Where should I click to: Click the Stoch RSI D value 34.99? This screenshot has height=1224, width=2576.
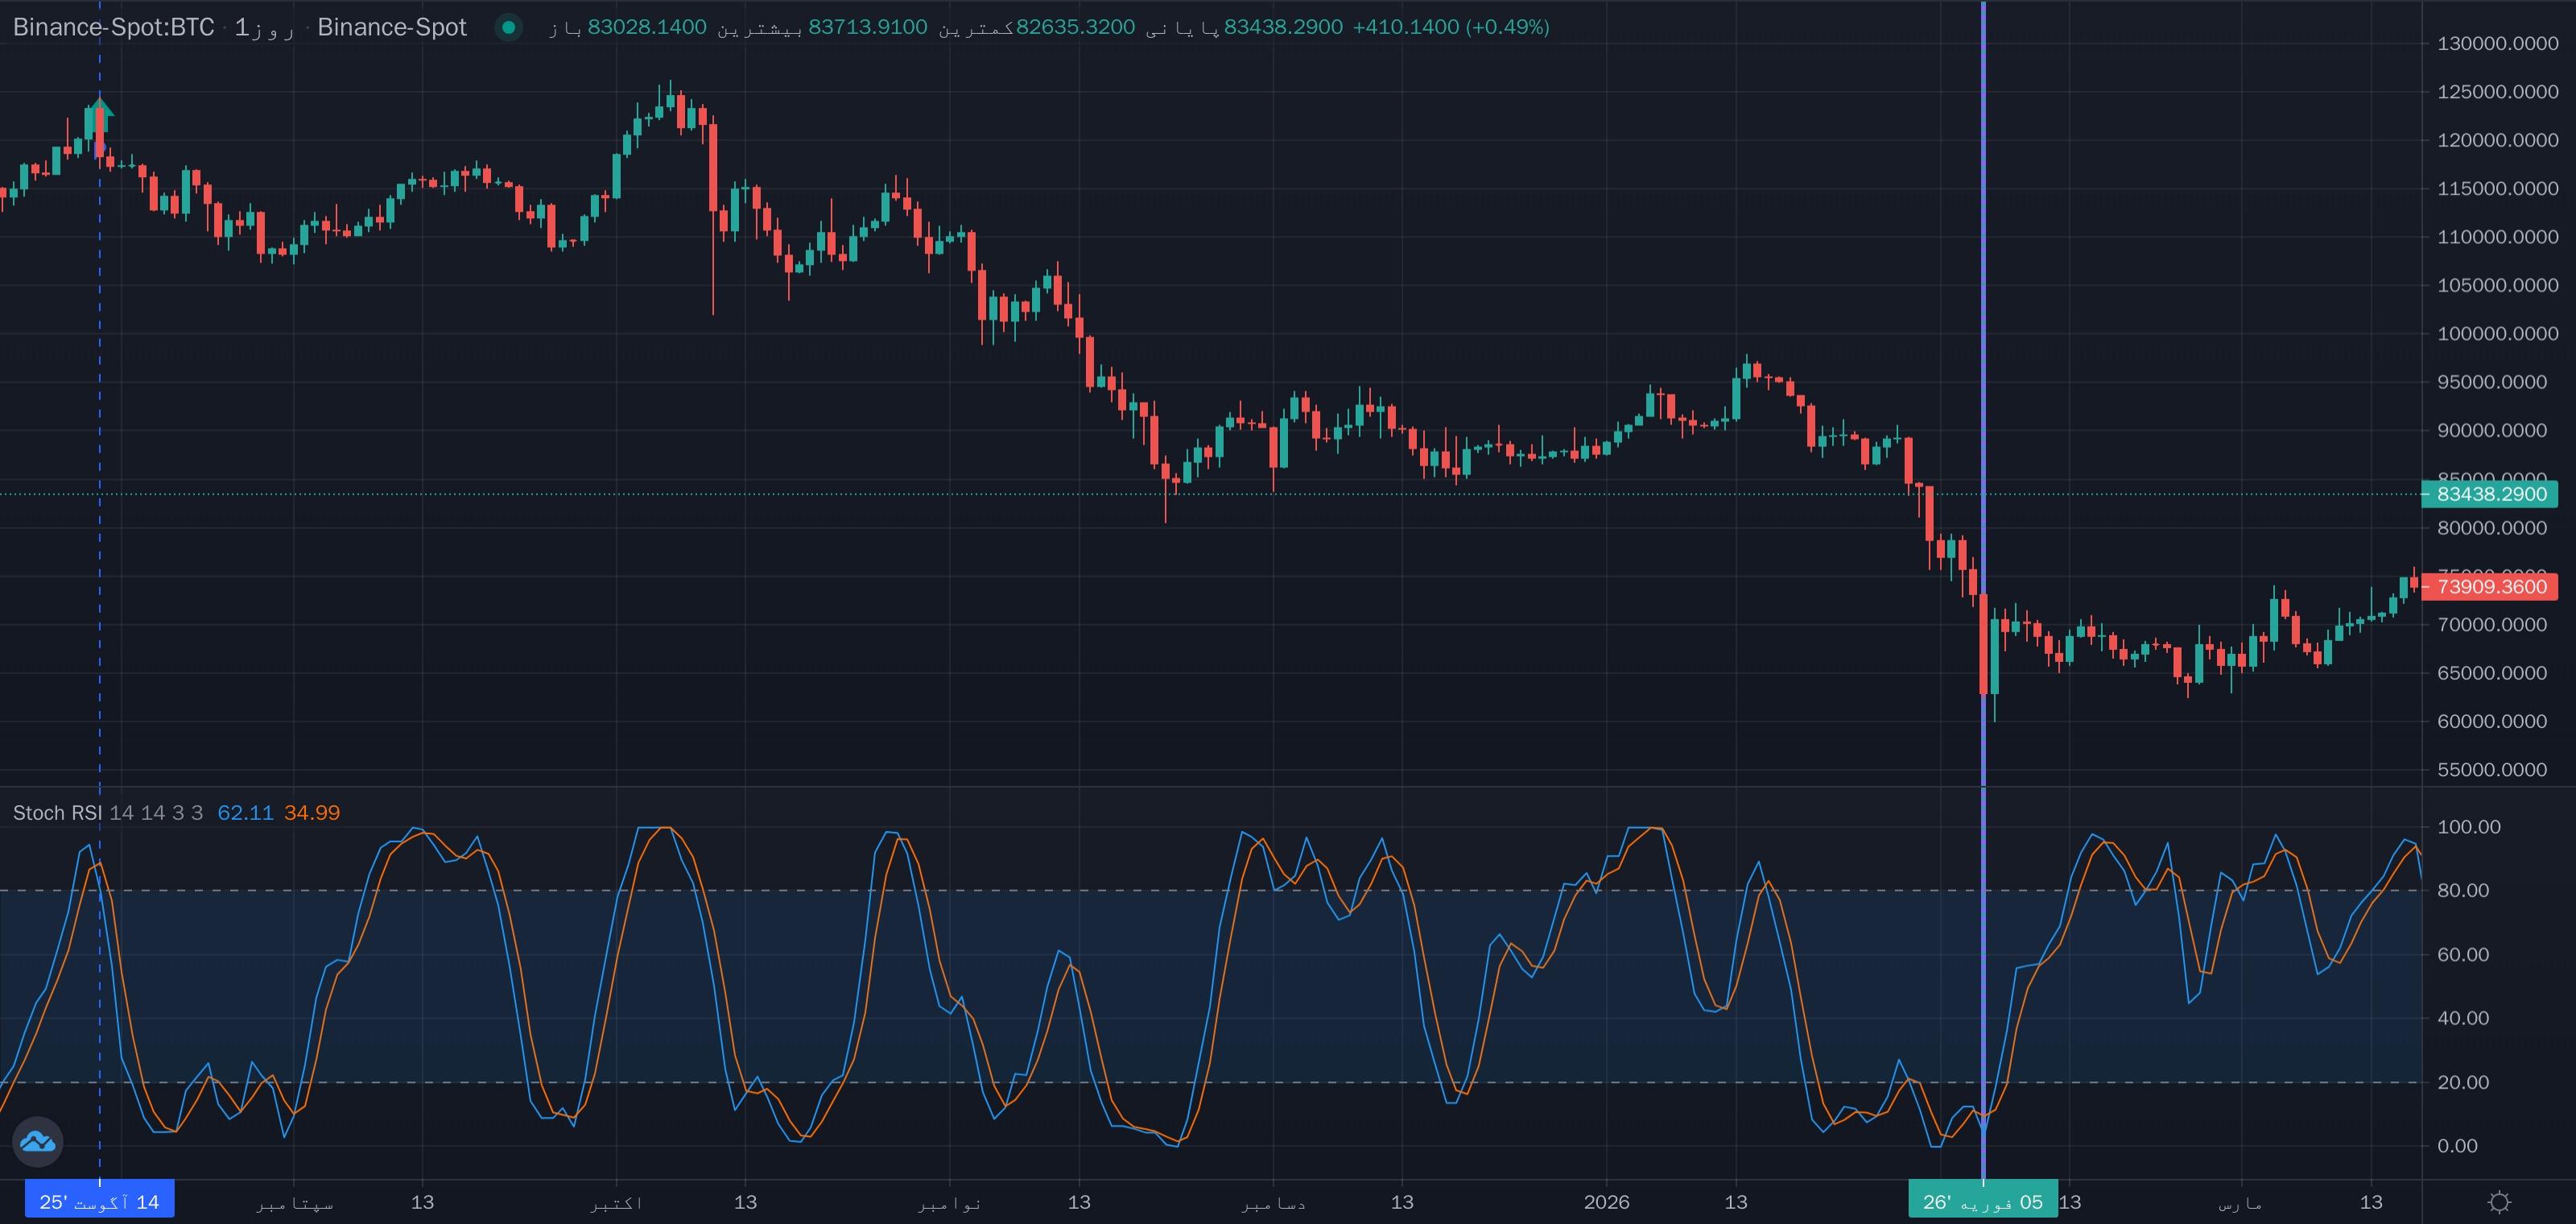[312, 812]
